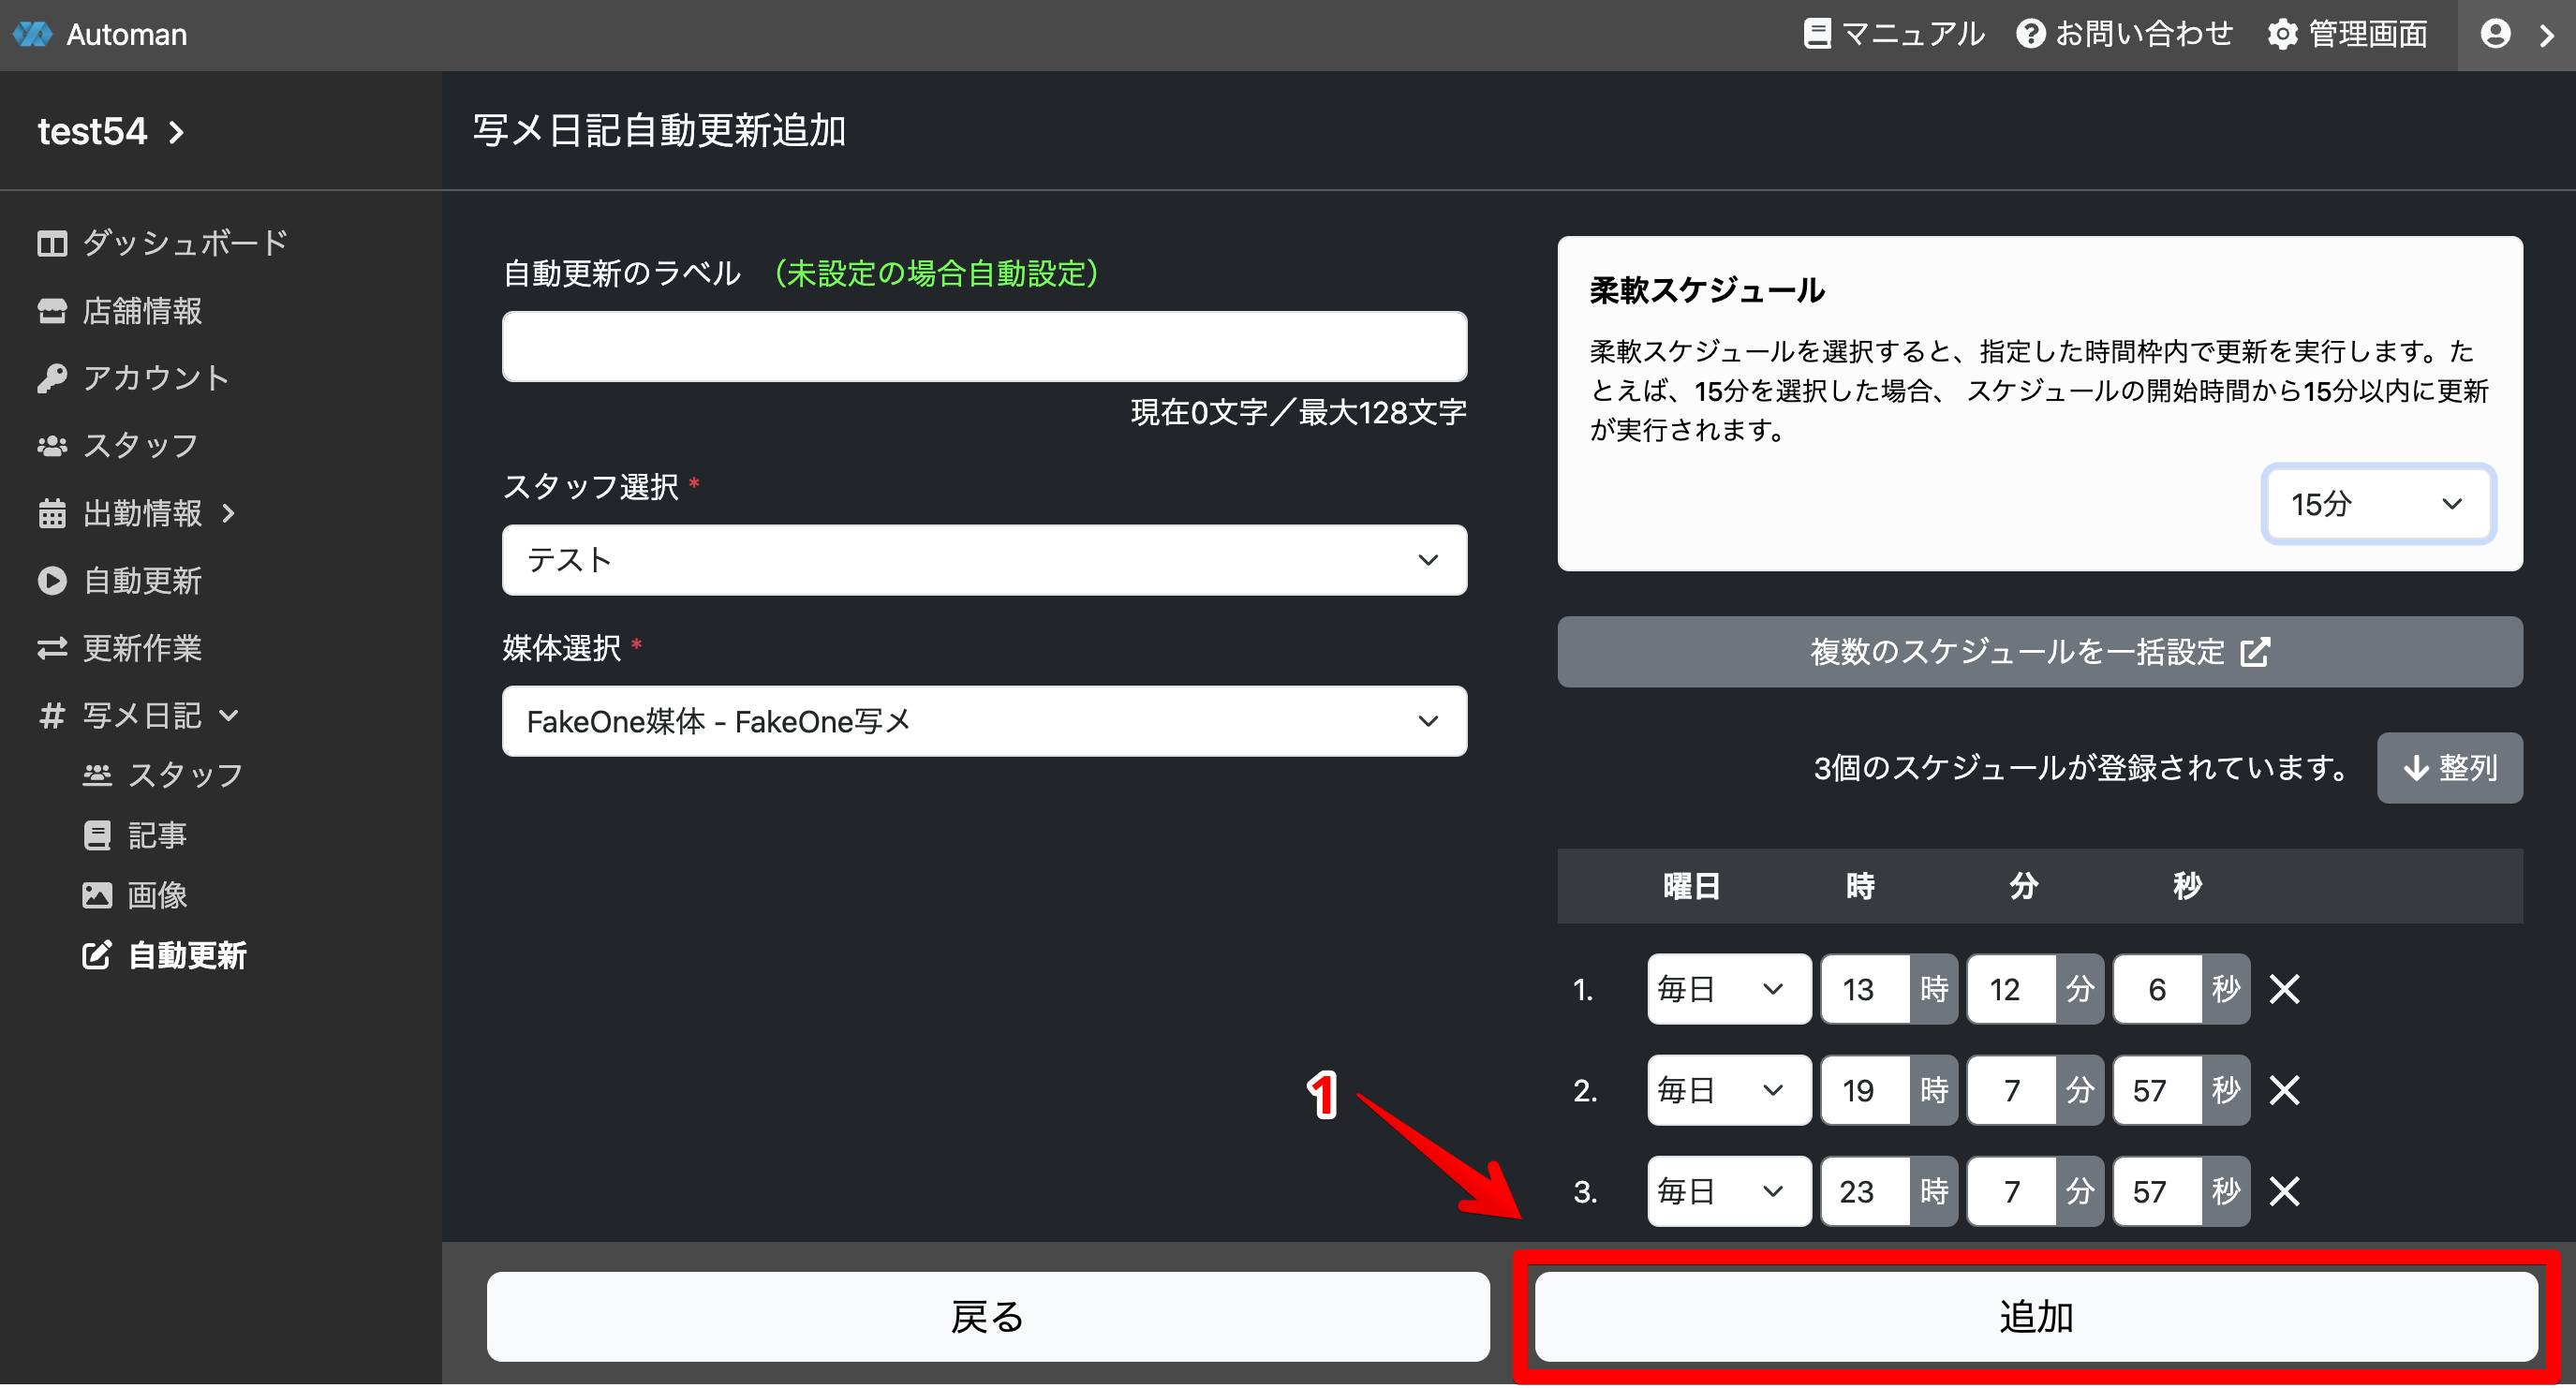
Task: Click the Automan logo icon
Action: (x=33, y=34)
